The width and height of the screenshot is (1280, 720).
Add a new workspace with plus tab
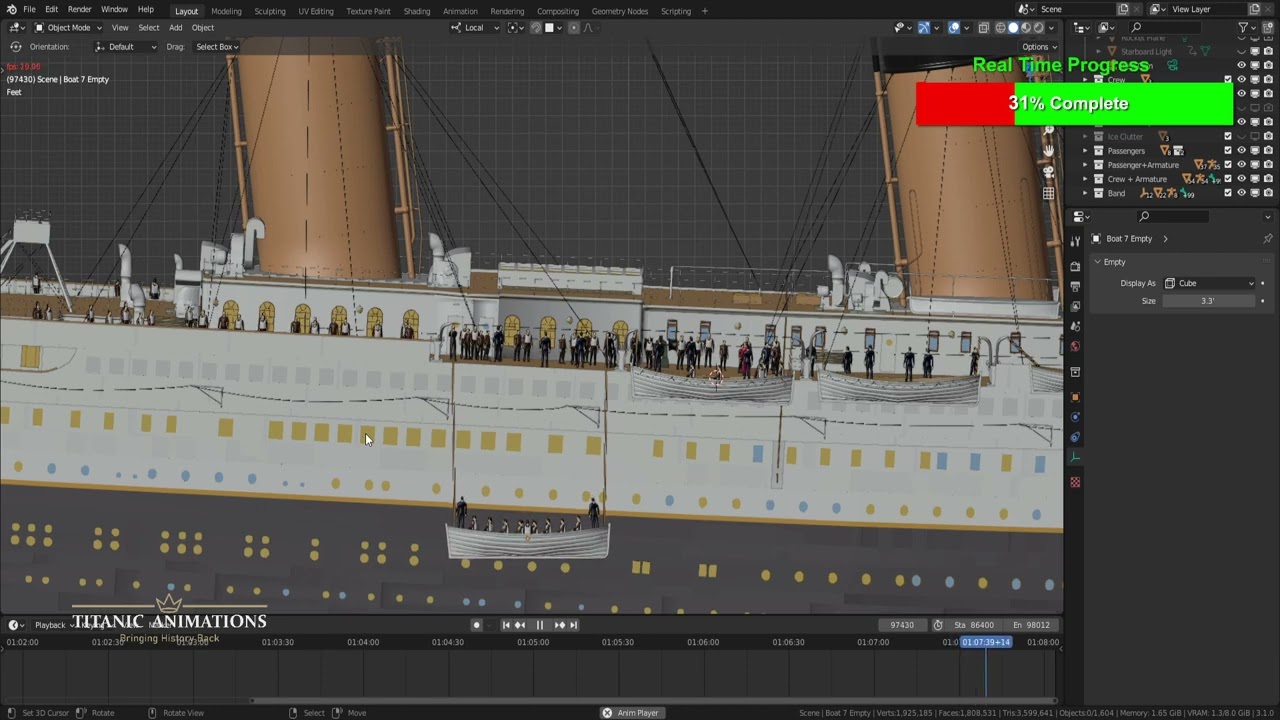pos(705,11)
